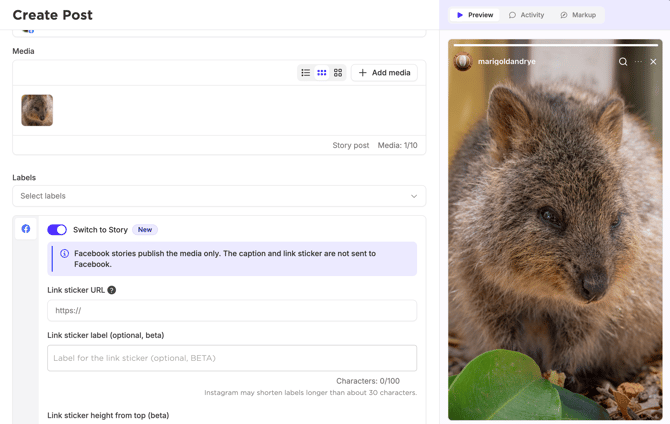The height and width of the screenshot is (424, 670).
Task: Click the marigoldandrye username in preview
Action: point(506,62)
